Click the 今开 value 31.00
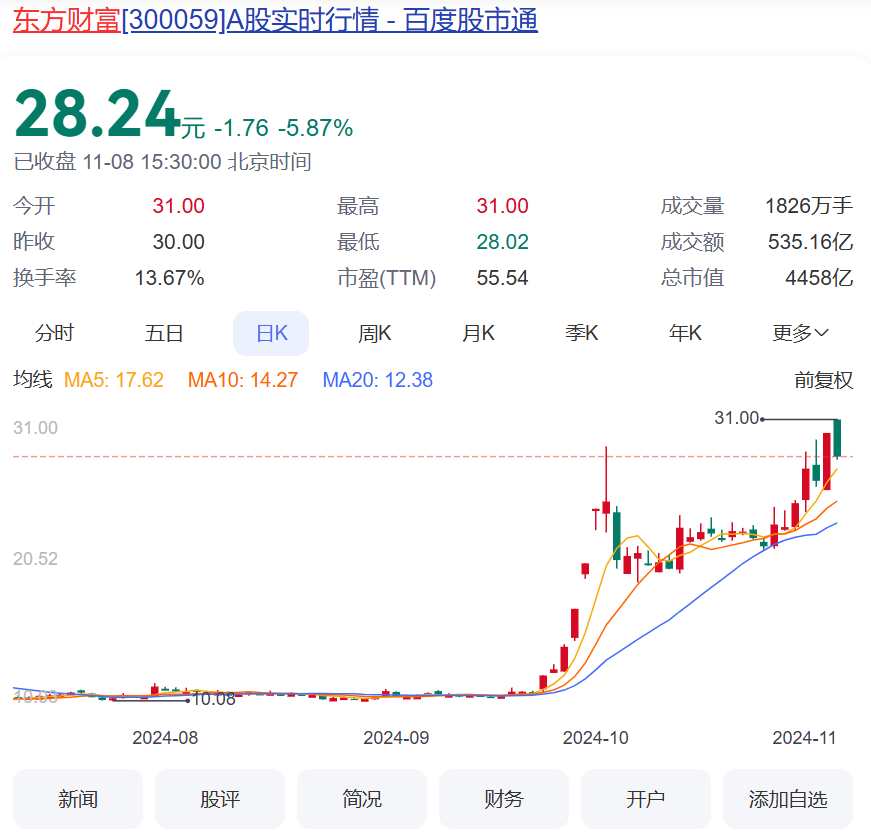871x835 pixels. point(178,206)
